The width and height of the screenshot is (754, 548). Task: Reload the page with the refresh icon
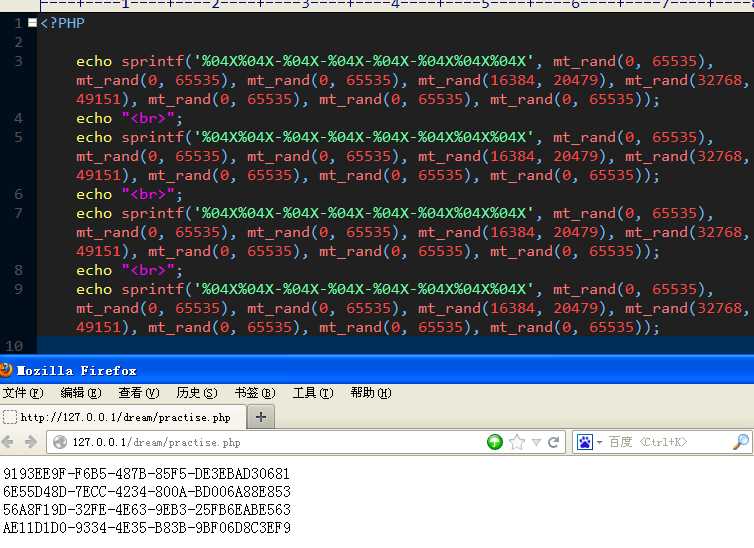(x=553, y=442)
